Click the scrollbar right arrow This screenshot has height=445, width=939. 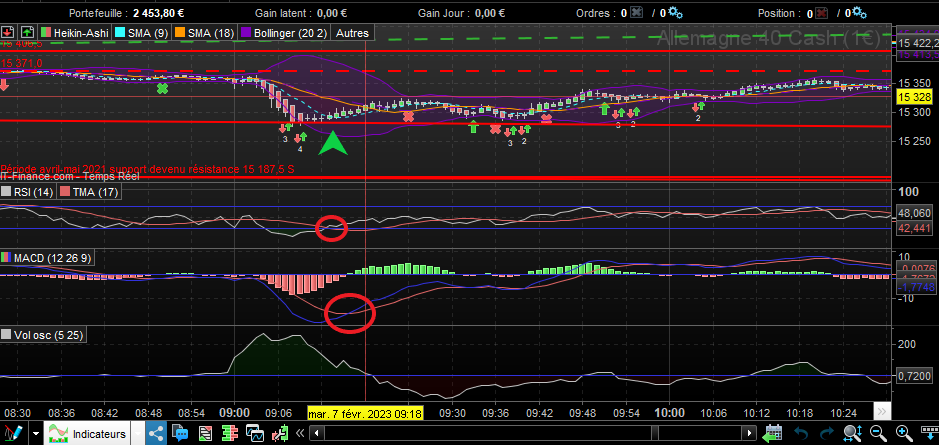[749, 433]
